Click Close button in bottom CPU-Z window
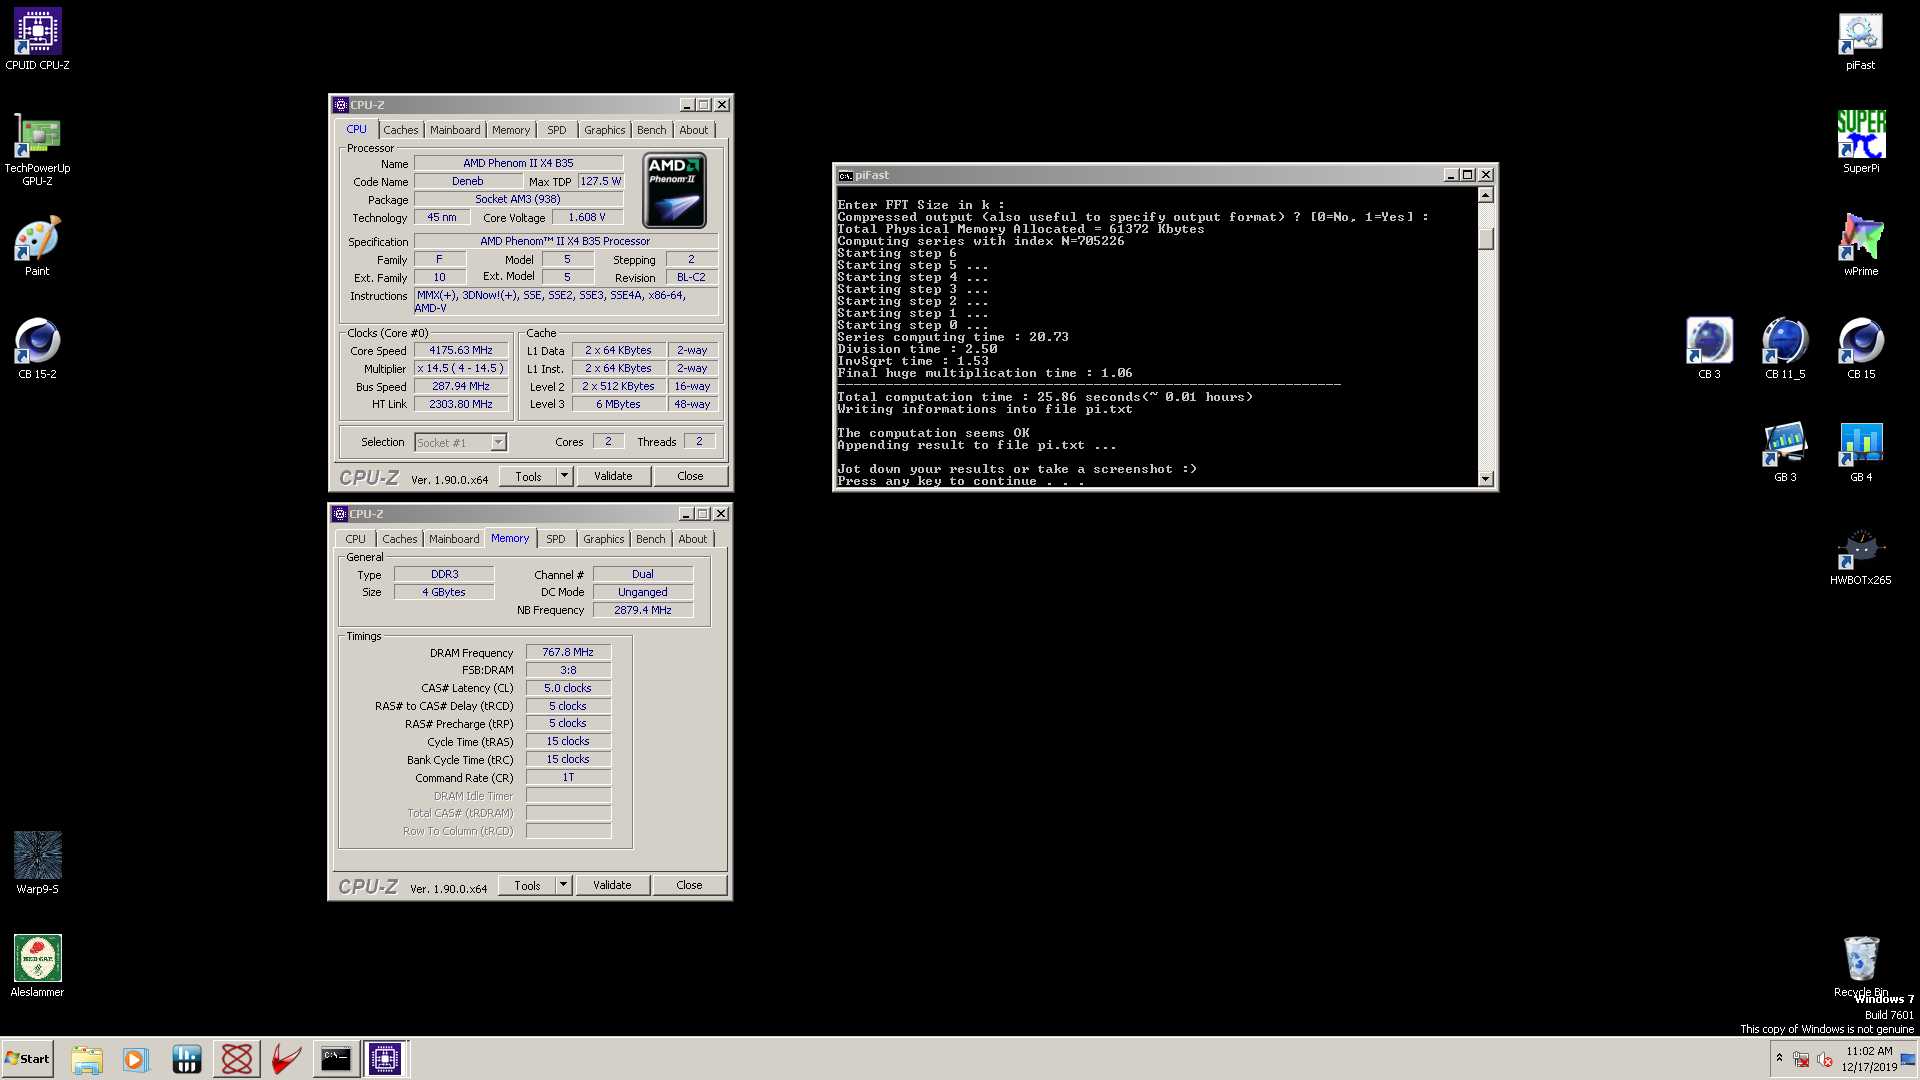 pos(689,885)
